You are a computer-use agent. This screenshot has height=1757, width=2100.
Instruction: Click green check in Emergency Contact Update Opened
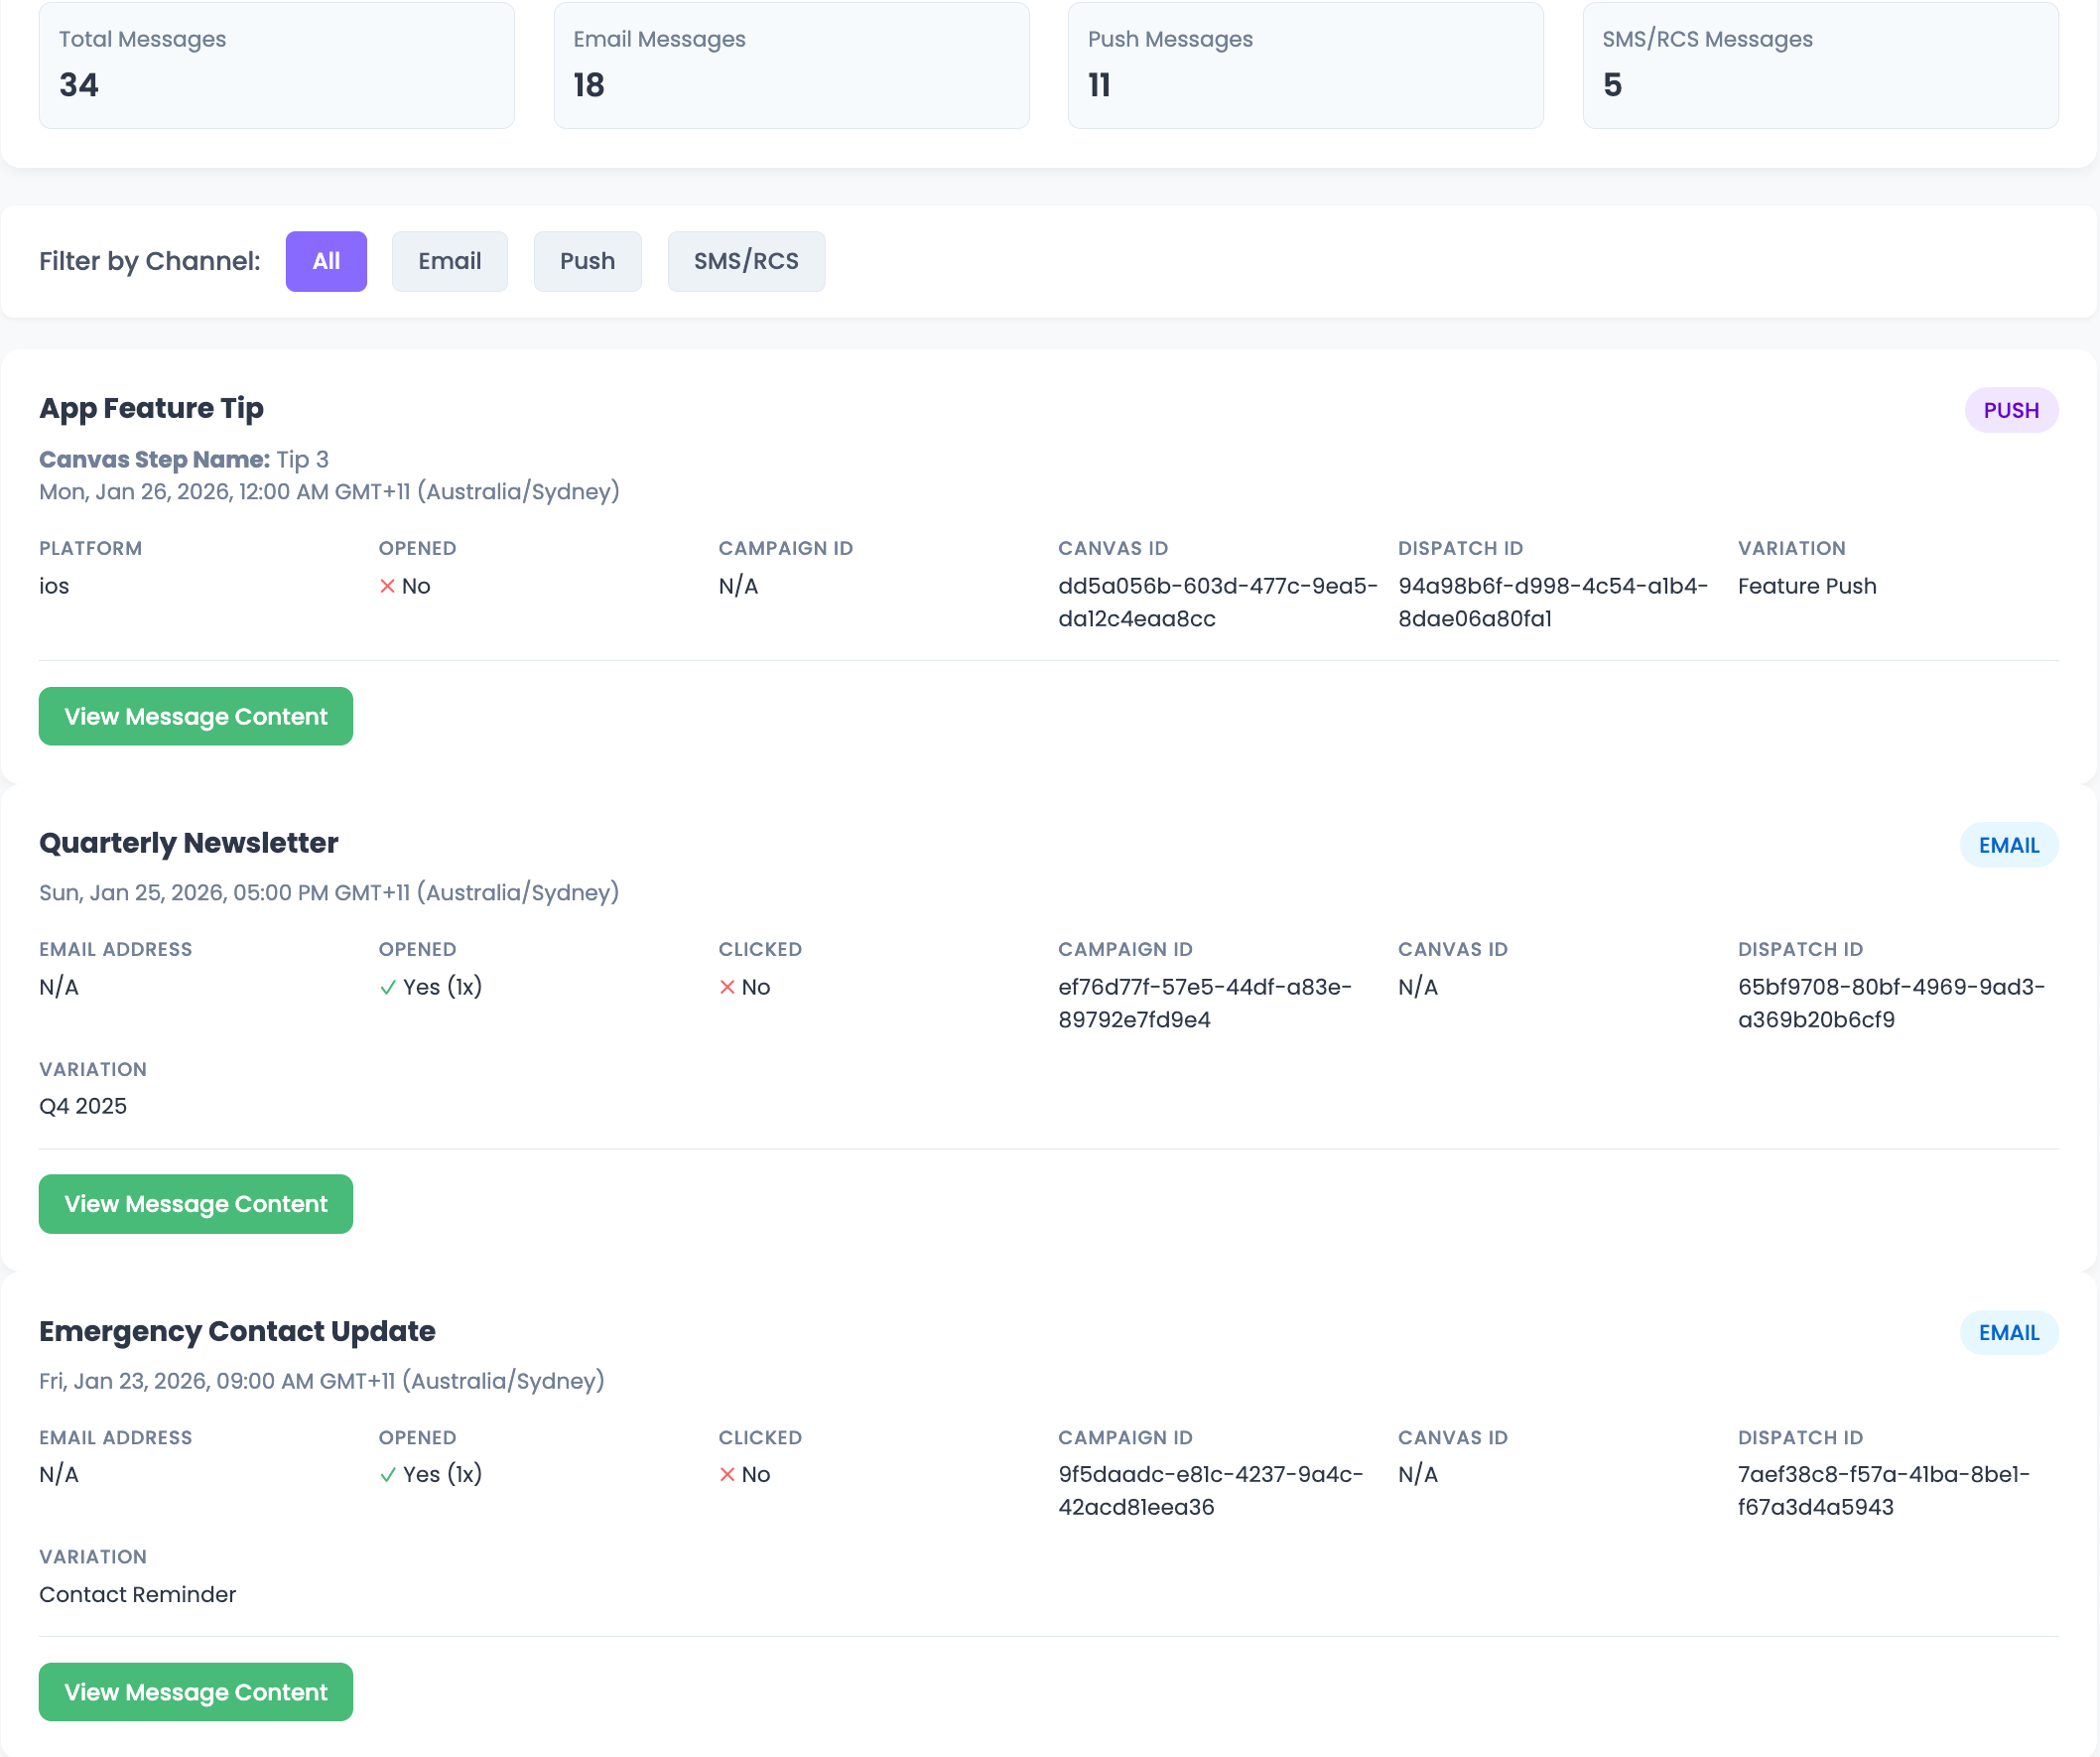(387, 1475)
